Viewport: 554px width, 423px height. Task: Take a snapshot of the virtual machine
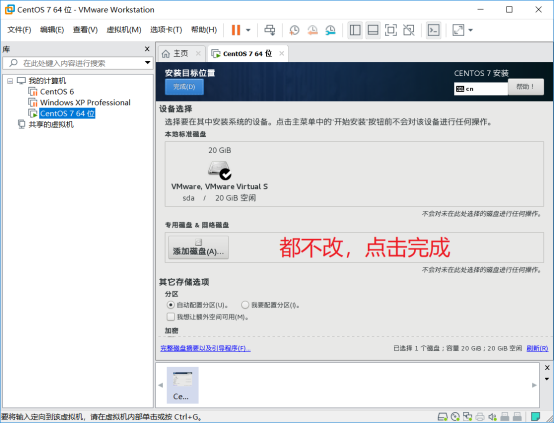tap(294, 30)
